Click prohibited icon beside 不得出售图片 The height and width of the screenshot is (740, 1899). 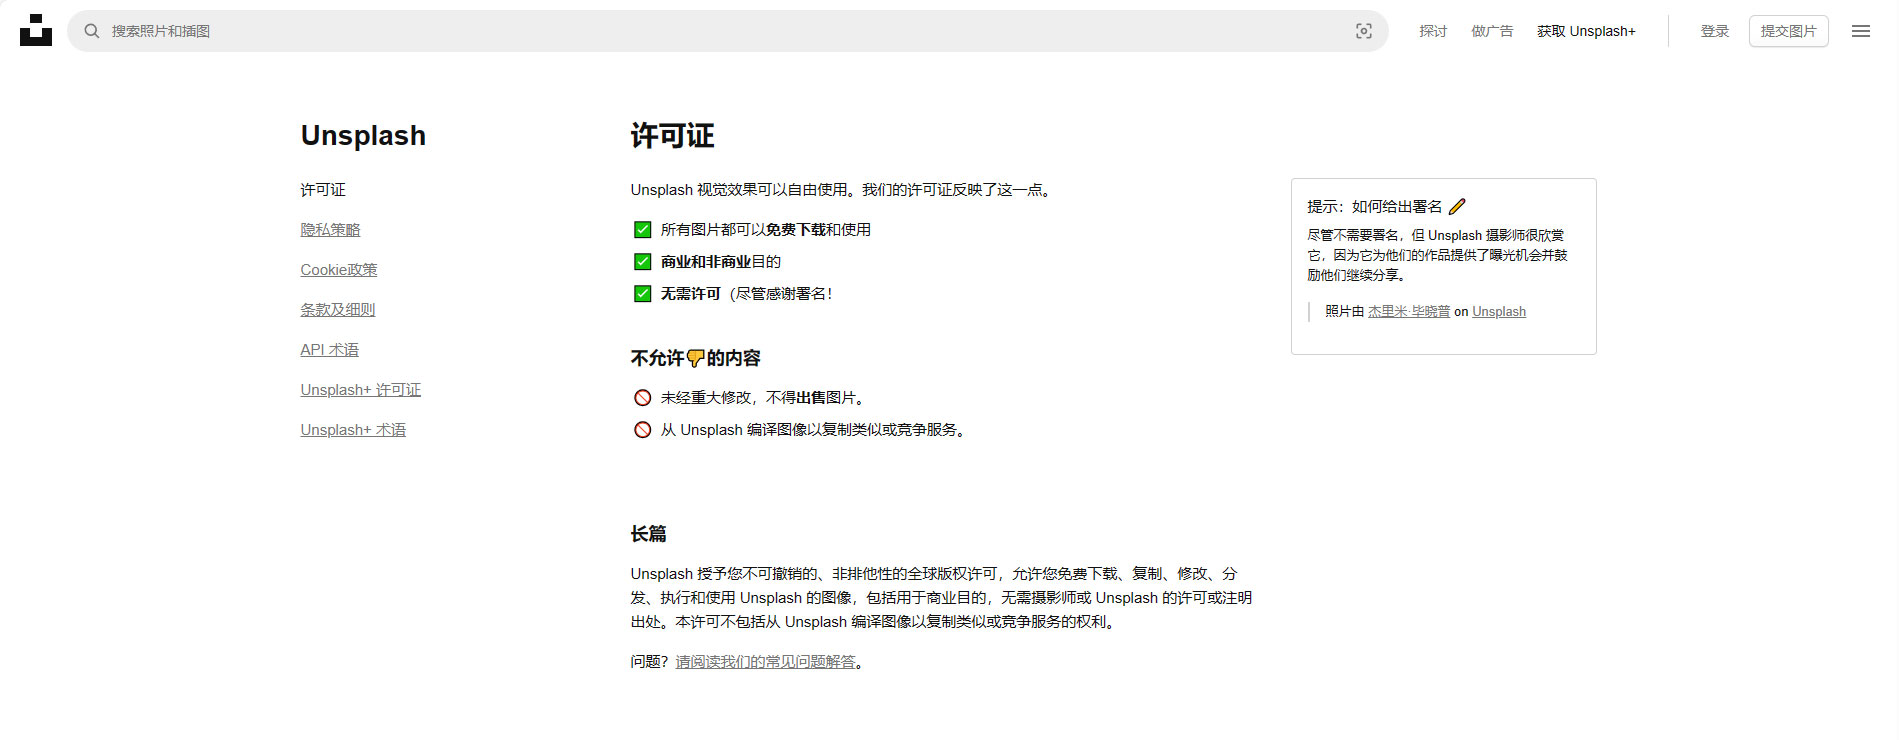coord(642,398)
